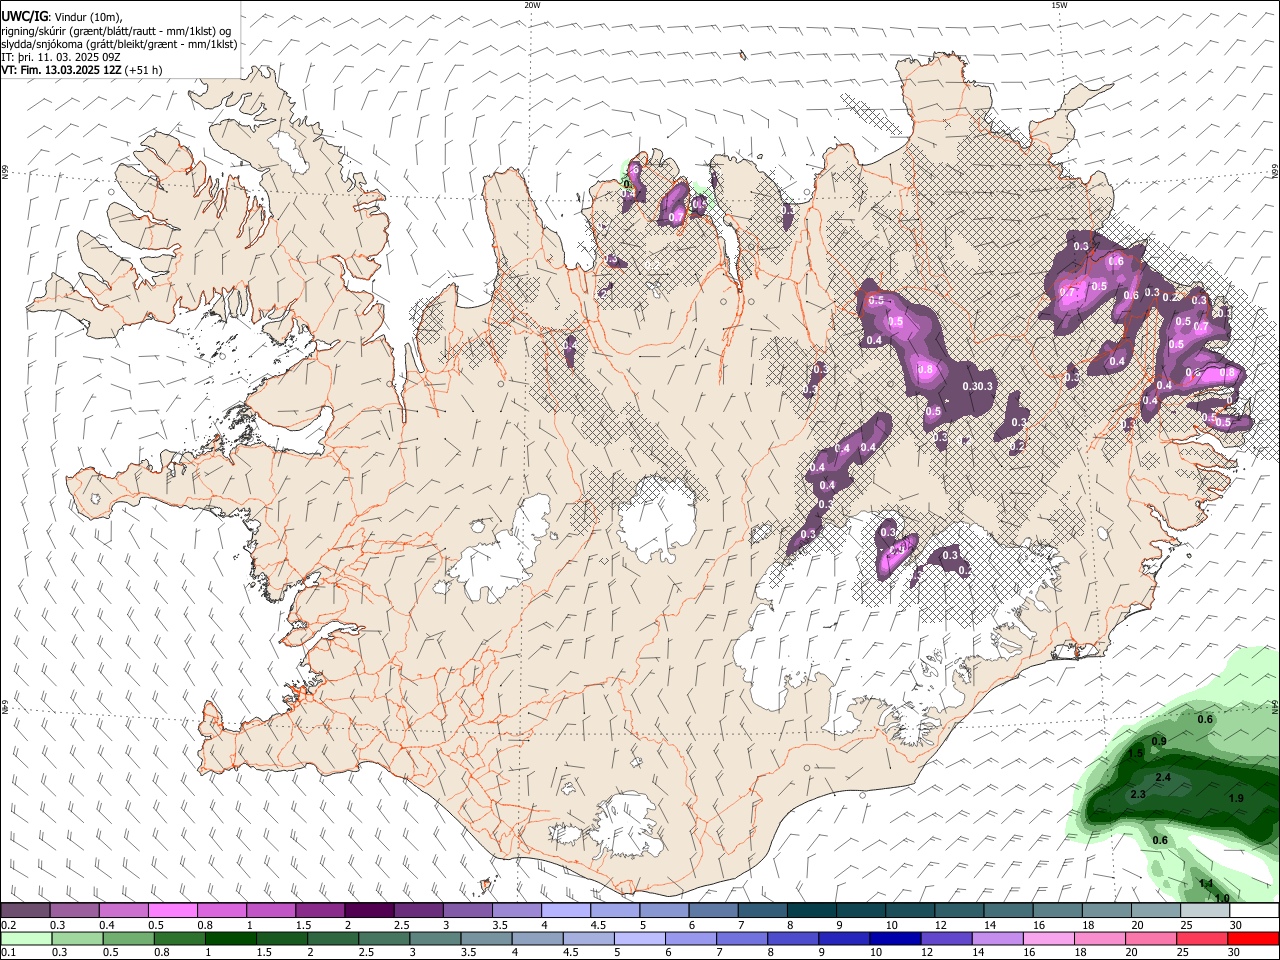Click the 0.5–0.8 green swatch in lower legend
1280x960 pixels.
[x=129, y=939]
